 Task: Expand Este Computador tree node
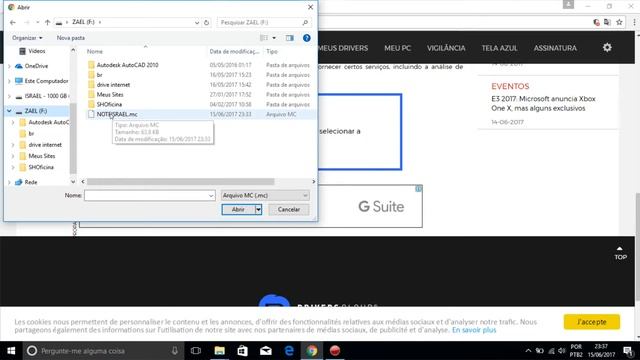coord(9,81)
